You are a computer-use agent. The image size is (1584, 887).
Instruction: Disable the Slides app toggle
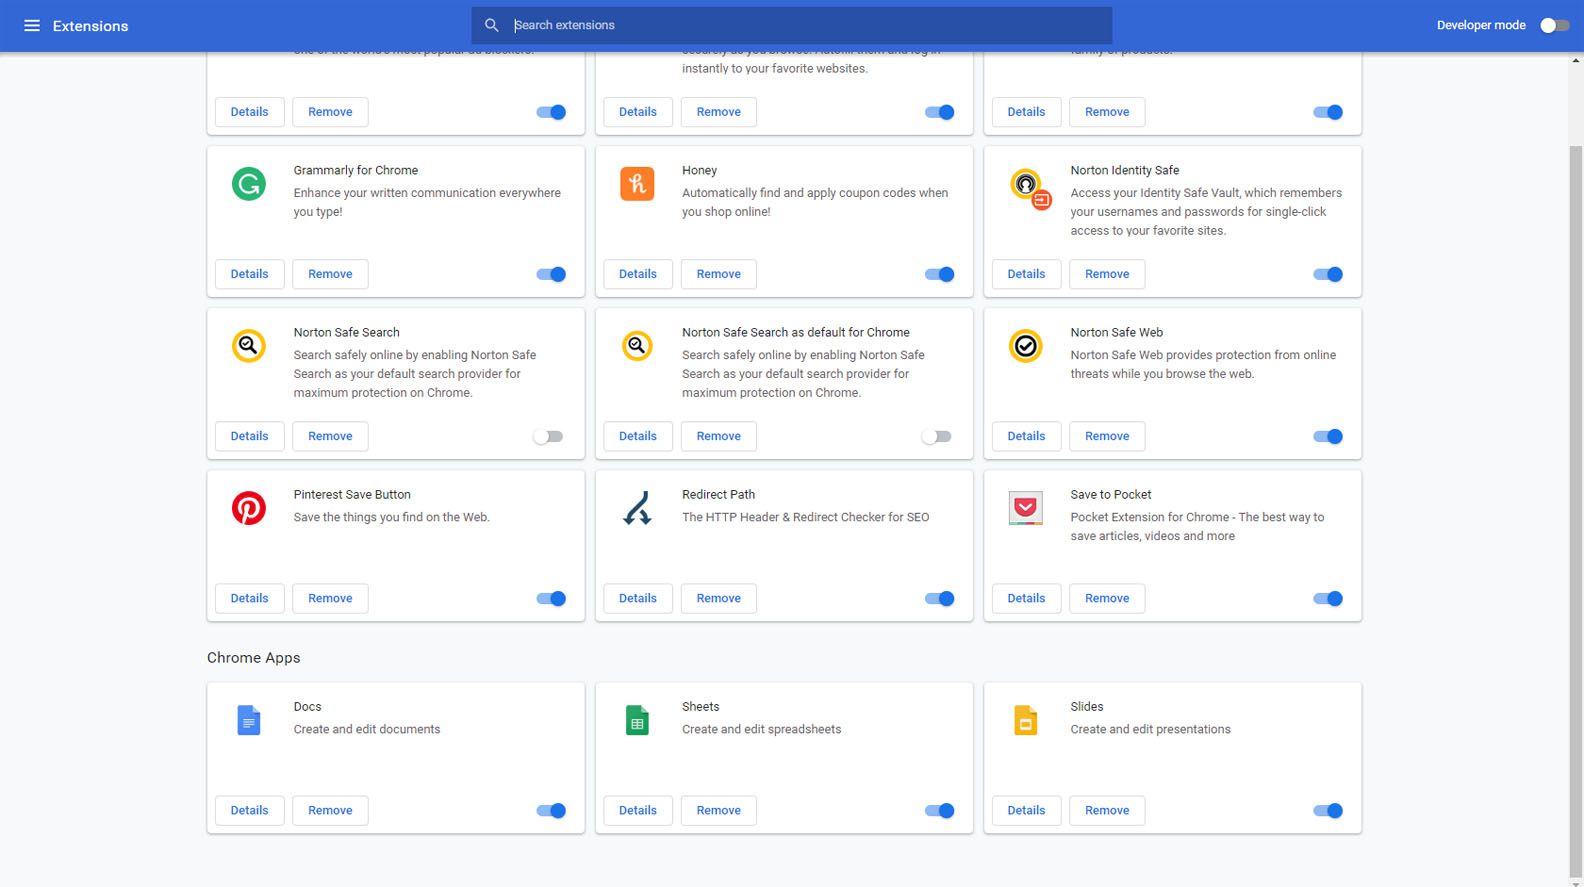(x=1328, y=810)
